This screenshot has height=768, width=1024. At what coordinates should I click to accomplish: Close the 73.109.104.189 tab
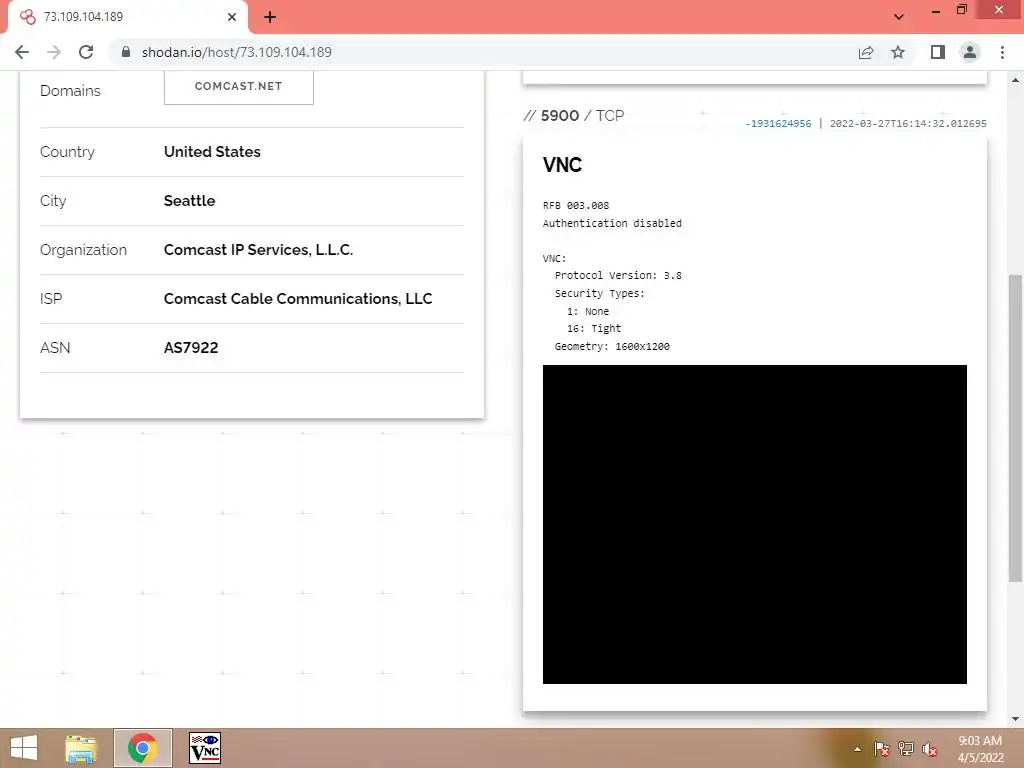pyautogui.click(x=232, y=17)
